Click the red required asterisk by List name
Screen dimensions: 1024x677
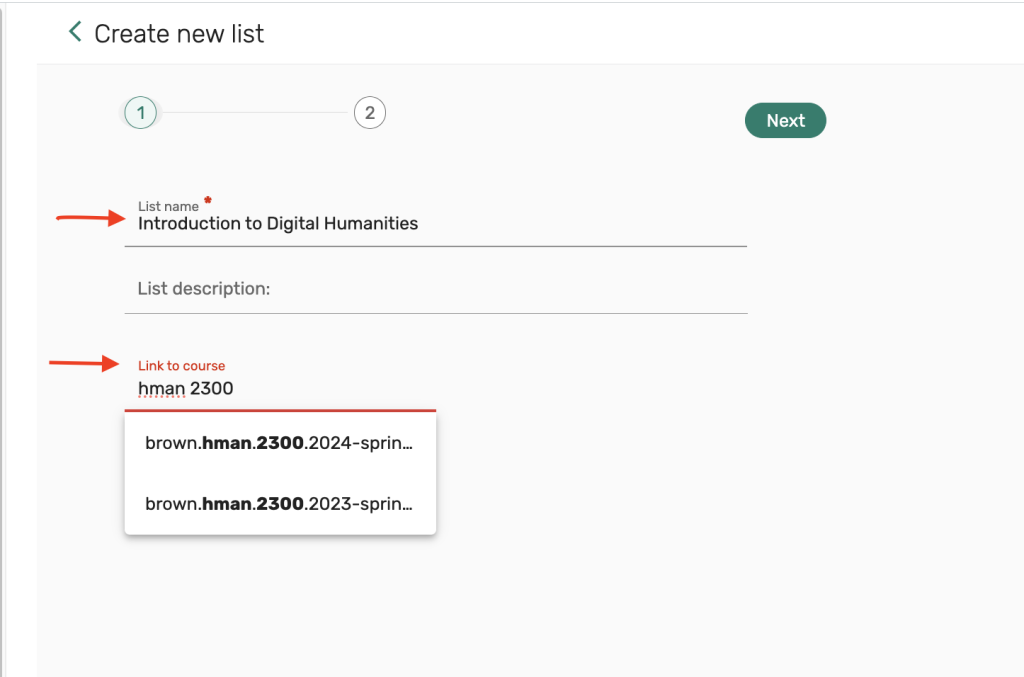pos(208,200)
